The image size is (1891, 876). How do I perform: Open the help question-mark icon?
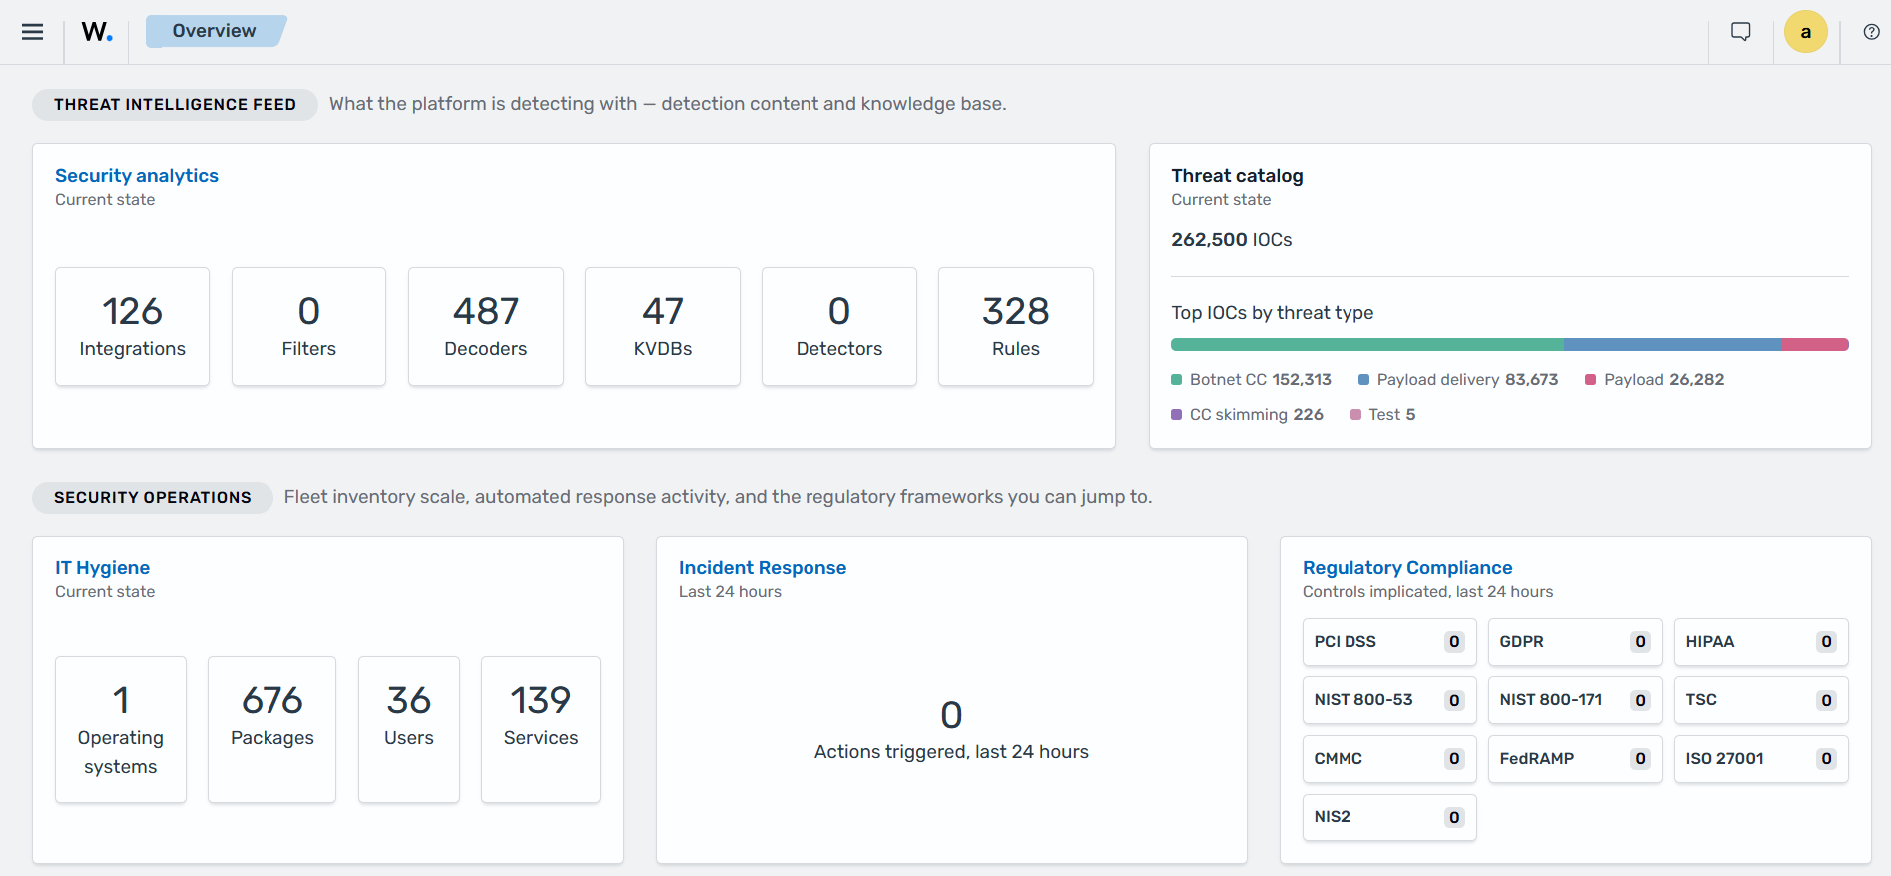click(x=1872, y=32)
